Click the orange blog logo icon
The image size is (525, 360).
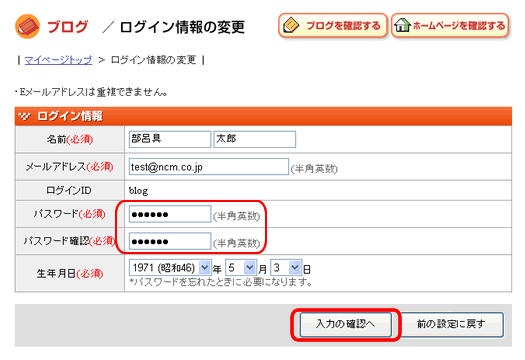click(x=27, y=26)
